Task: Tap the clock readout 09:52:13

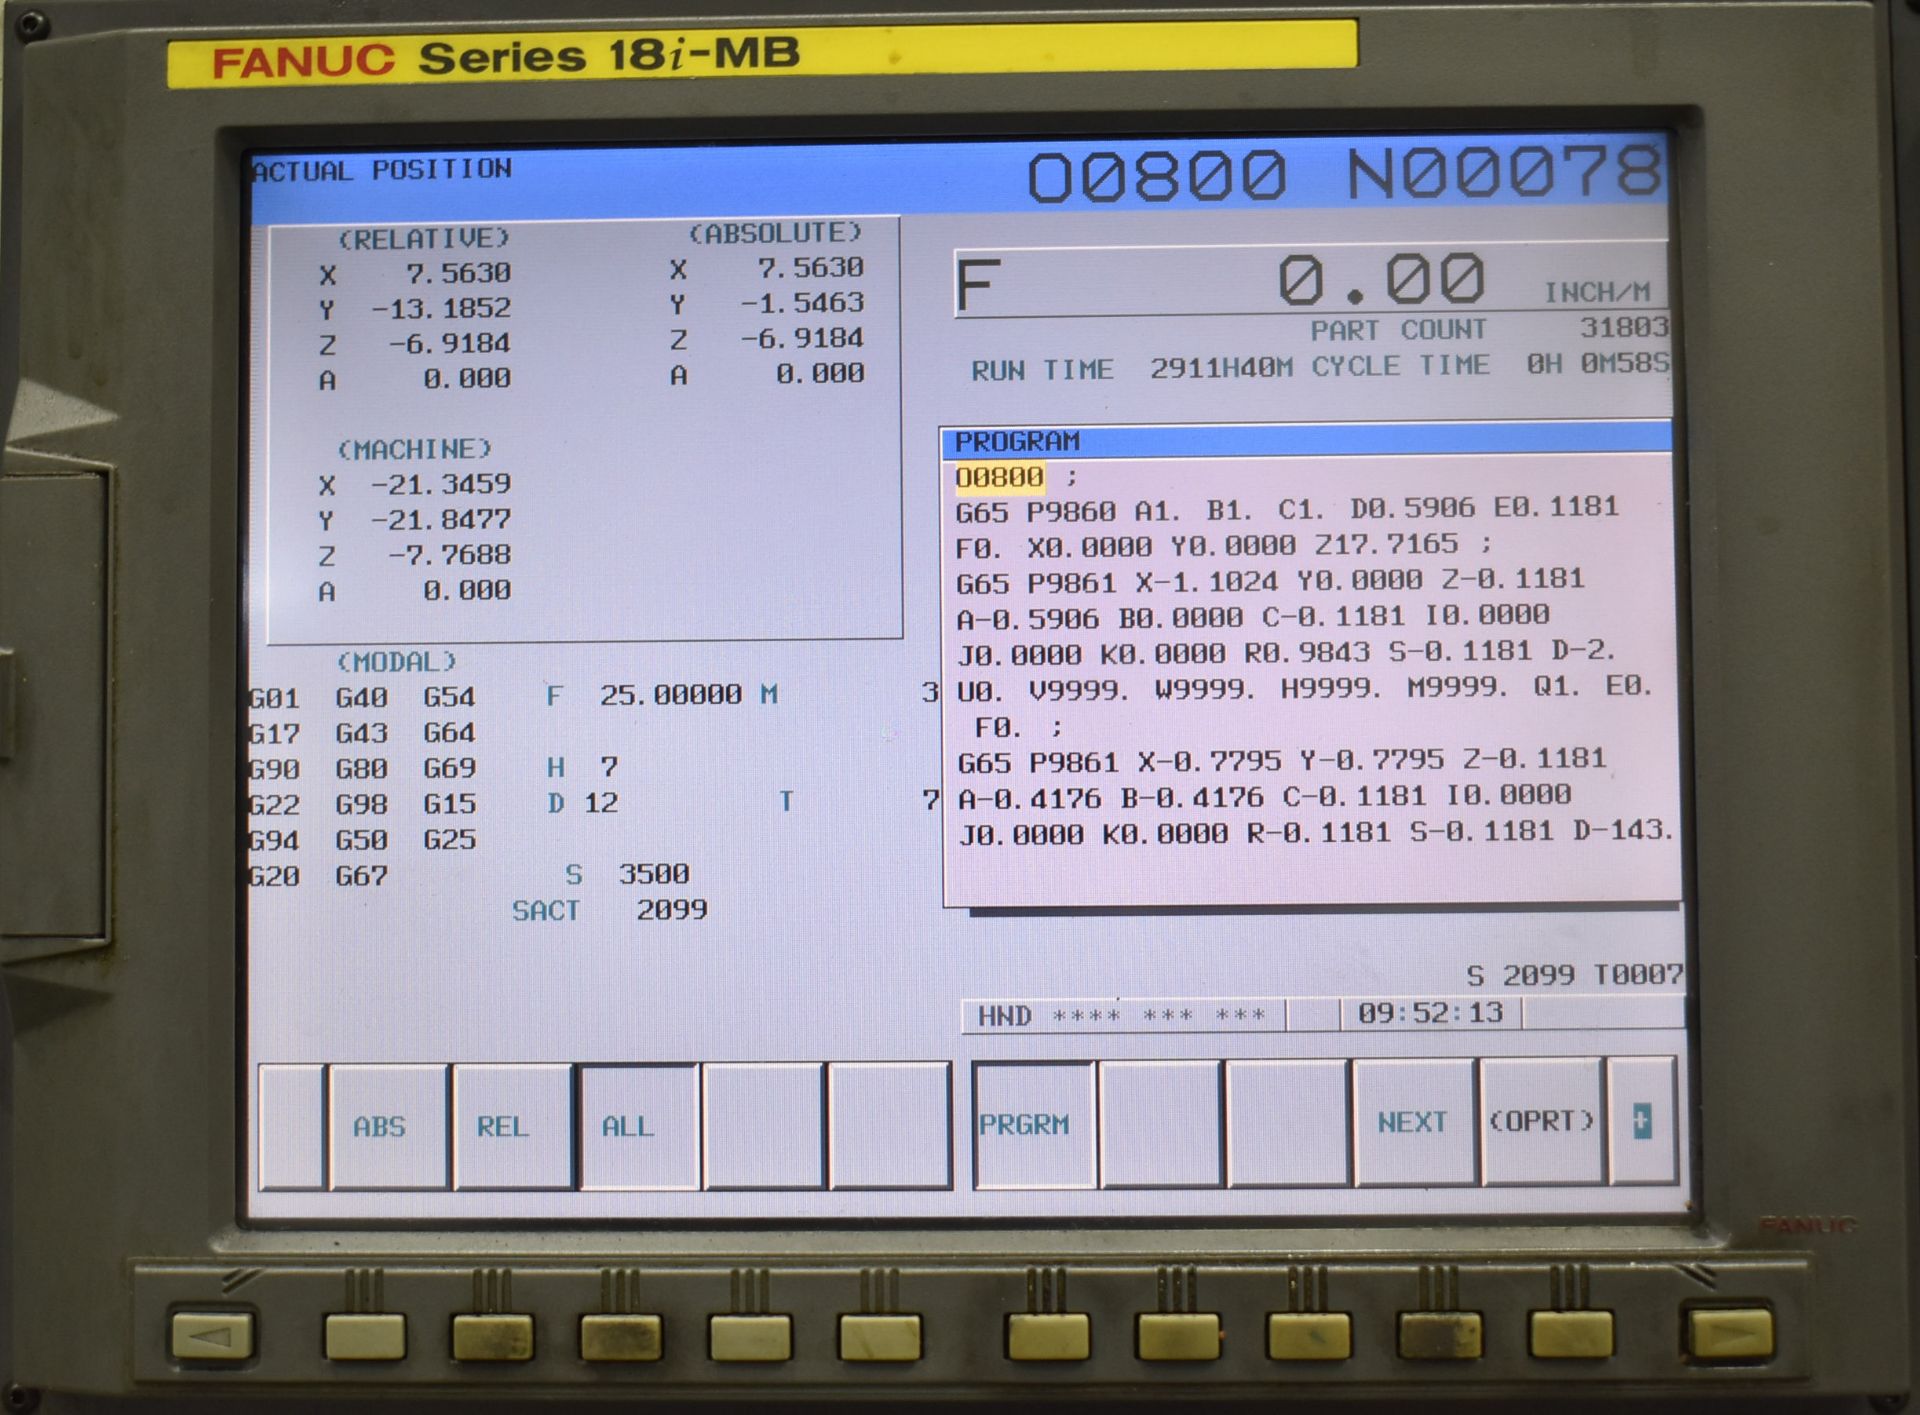Action: coord(1430,1013)
